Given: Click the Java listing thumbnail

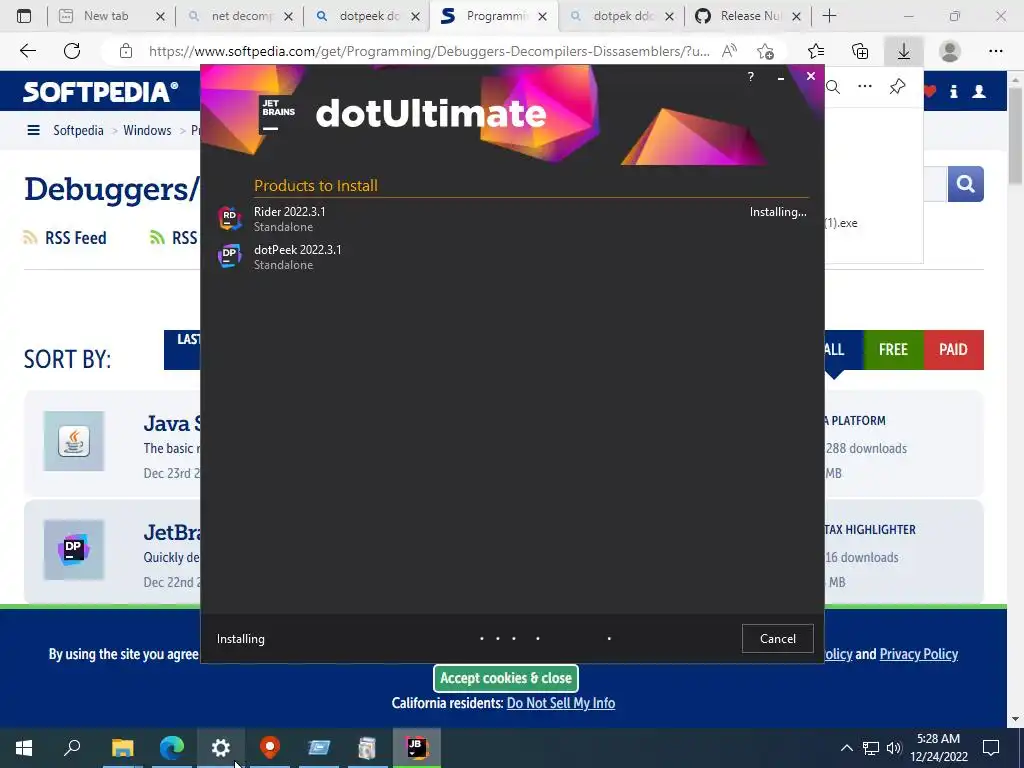Looking at the screenshot, I should (74, 441).
